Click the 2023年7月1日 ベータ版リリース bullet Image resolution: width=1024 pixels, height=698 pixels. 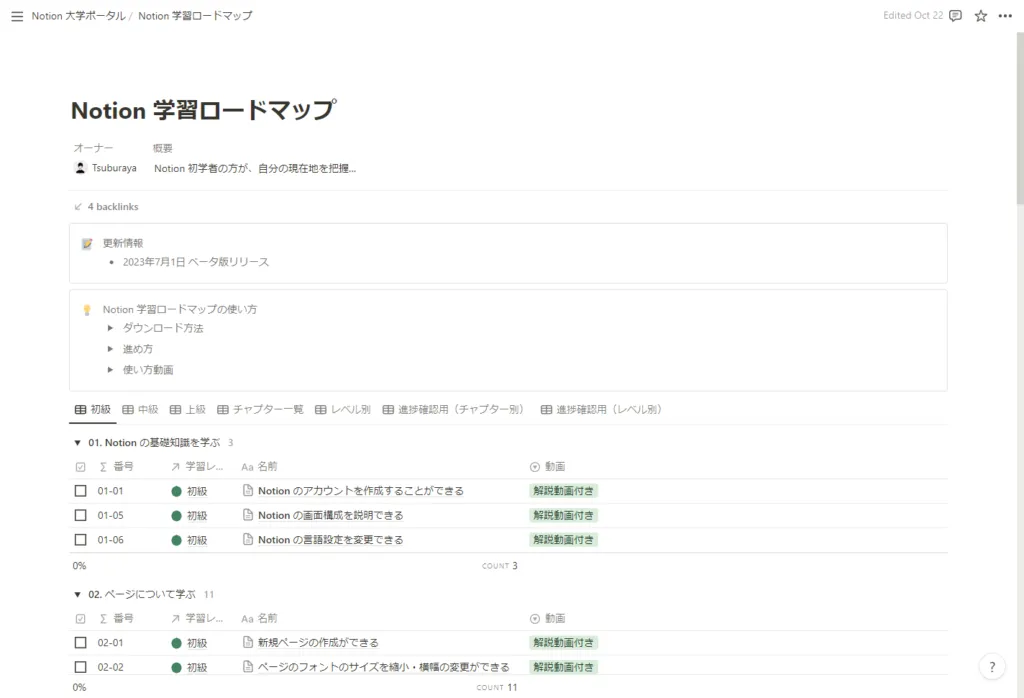point(196,262)
